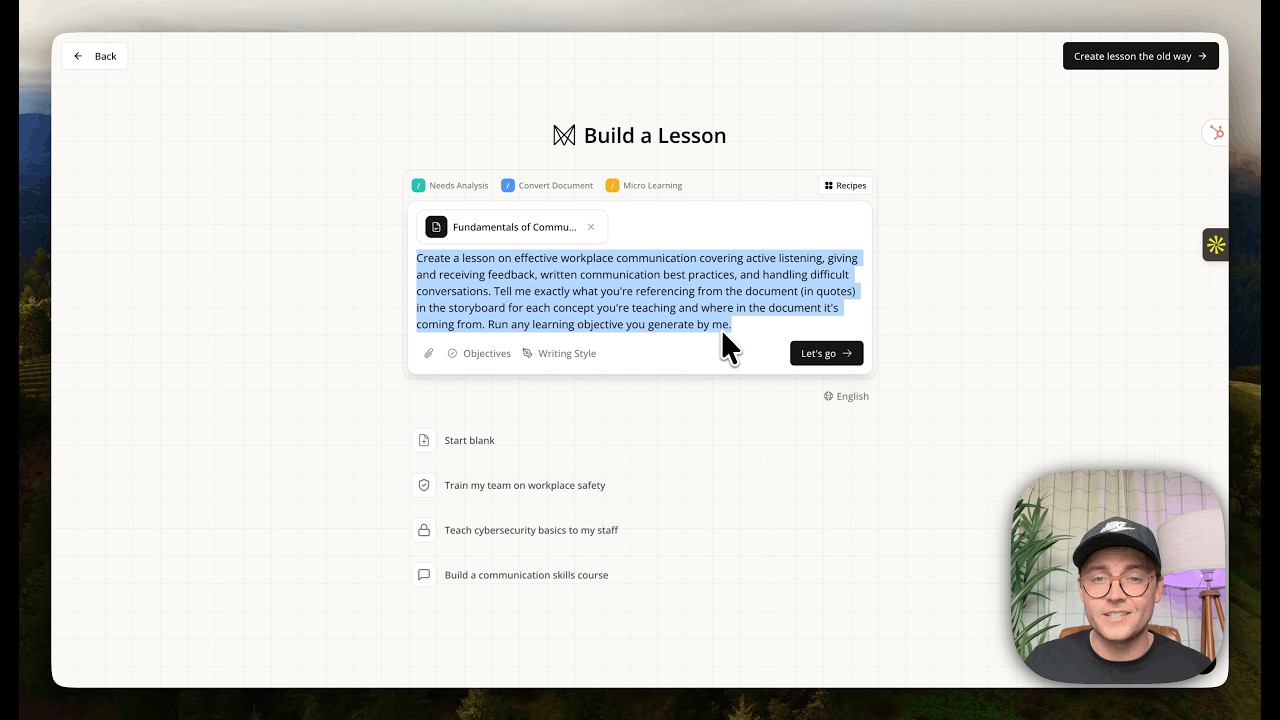This screenshot has height=720, width=1280.
Task: Click the attached document file icon
Action: 436,227
